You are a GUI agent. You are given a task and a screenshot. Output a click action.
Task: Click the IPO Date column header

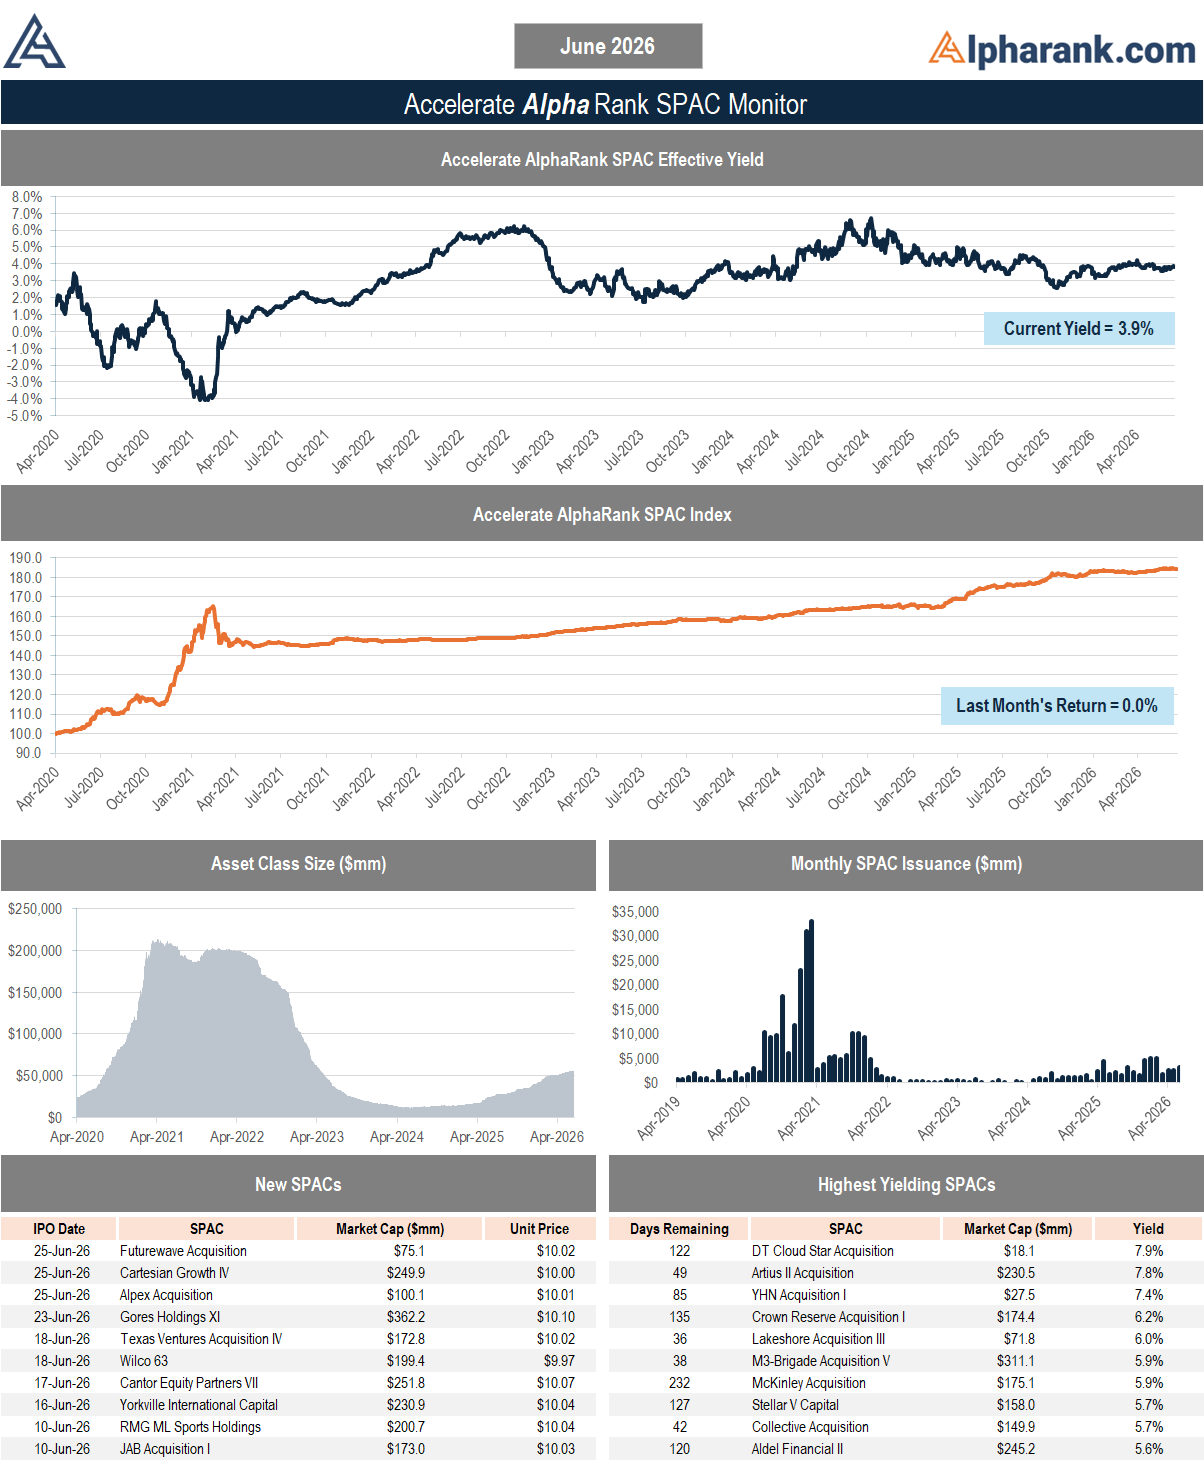click(x=59, y=1229)
